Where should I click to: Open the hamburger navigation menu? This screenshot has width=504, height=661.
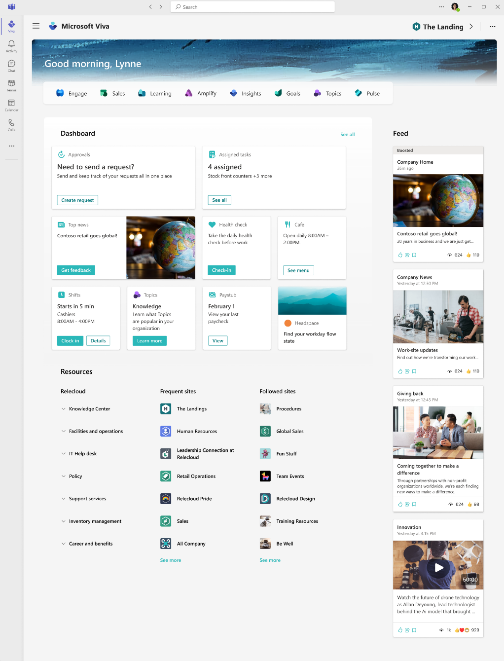point(36,26)
